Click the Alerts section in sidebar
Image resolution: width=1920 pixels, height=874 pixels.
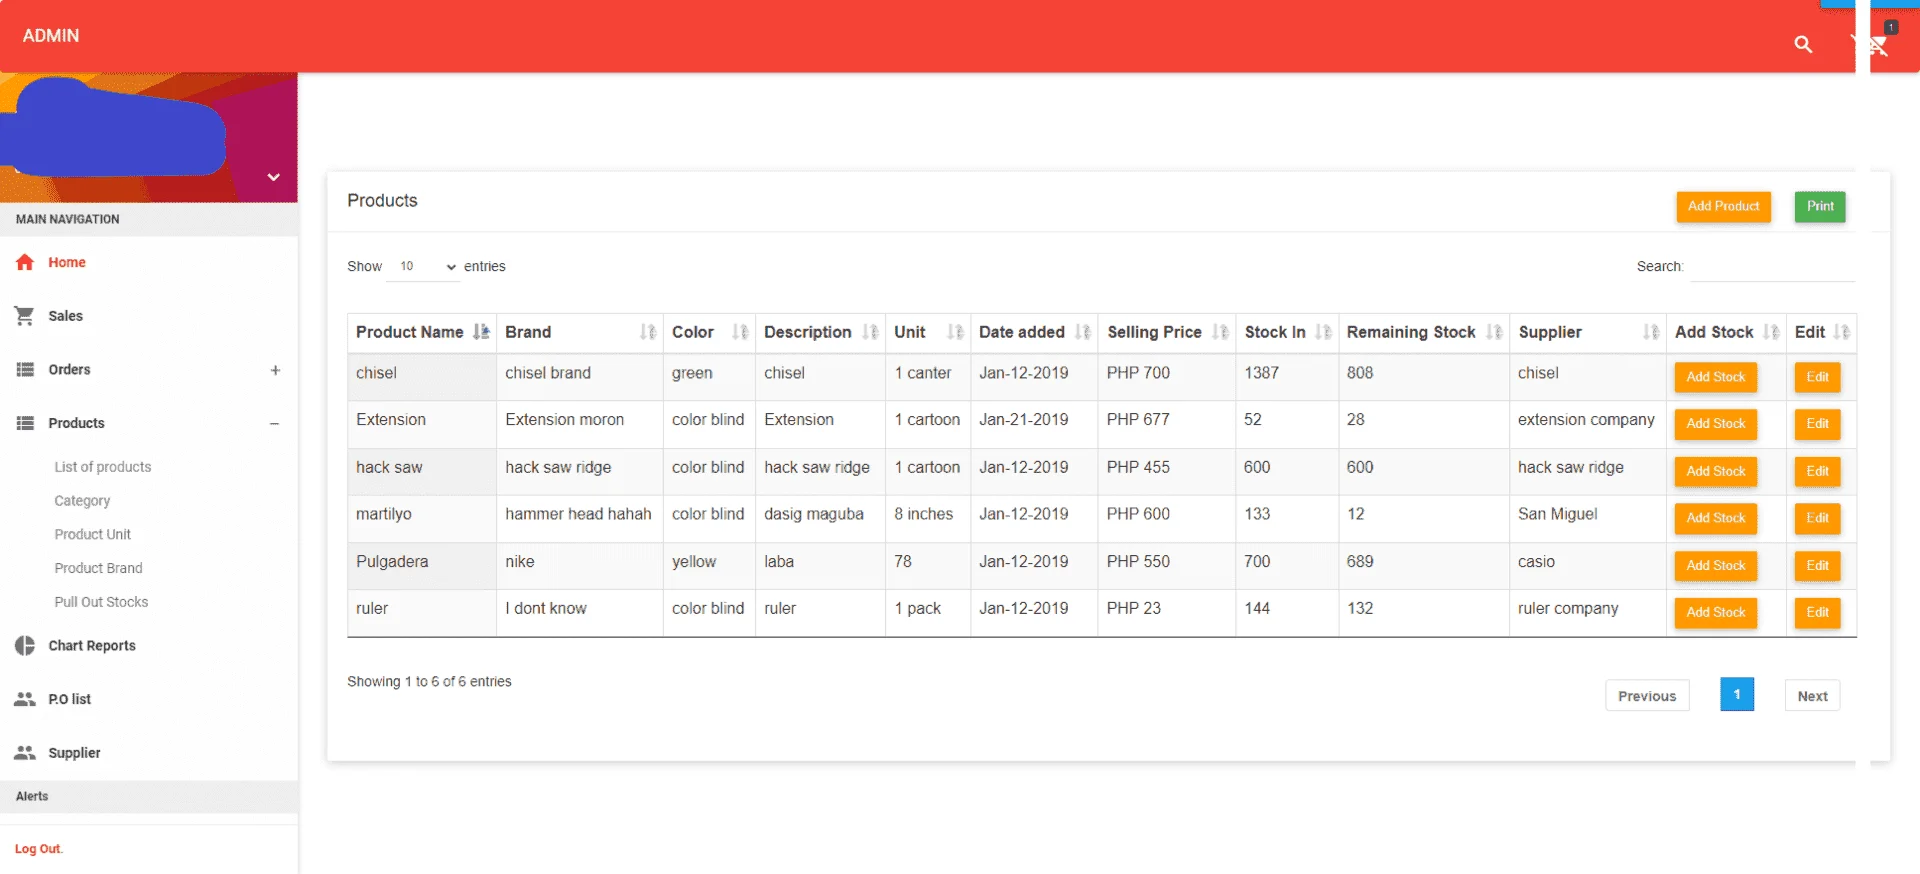[149, 797]
